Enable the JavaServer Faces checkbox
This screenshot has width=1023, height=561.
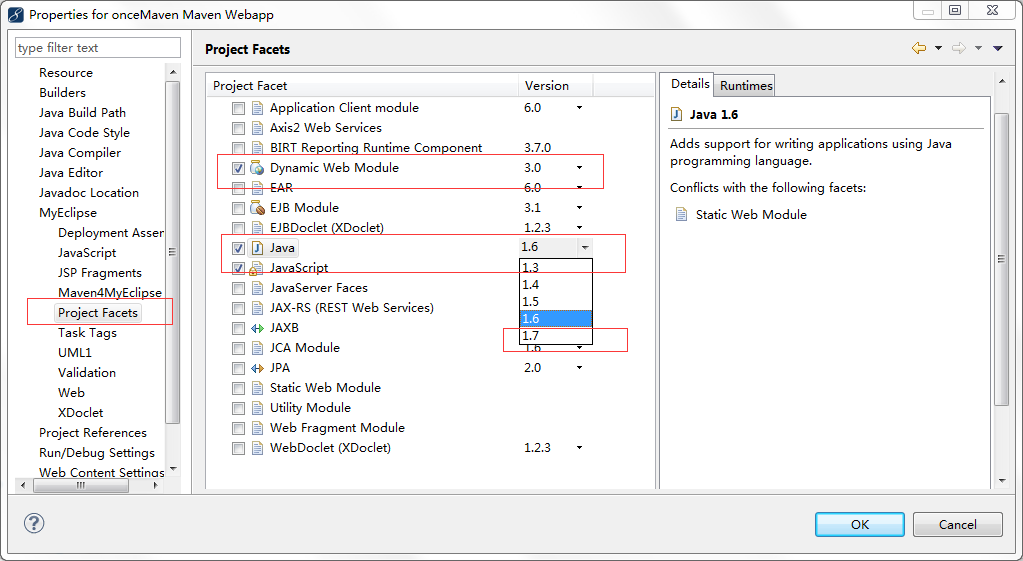(238, 288)
